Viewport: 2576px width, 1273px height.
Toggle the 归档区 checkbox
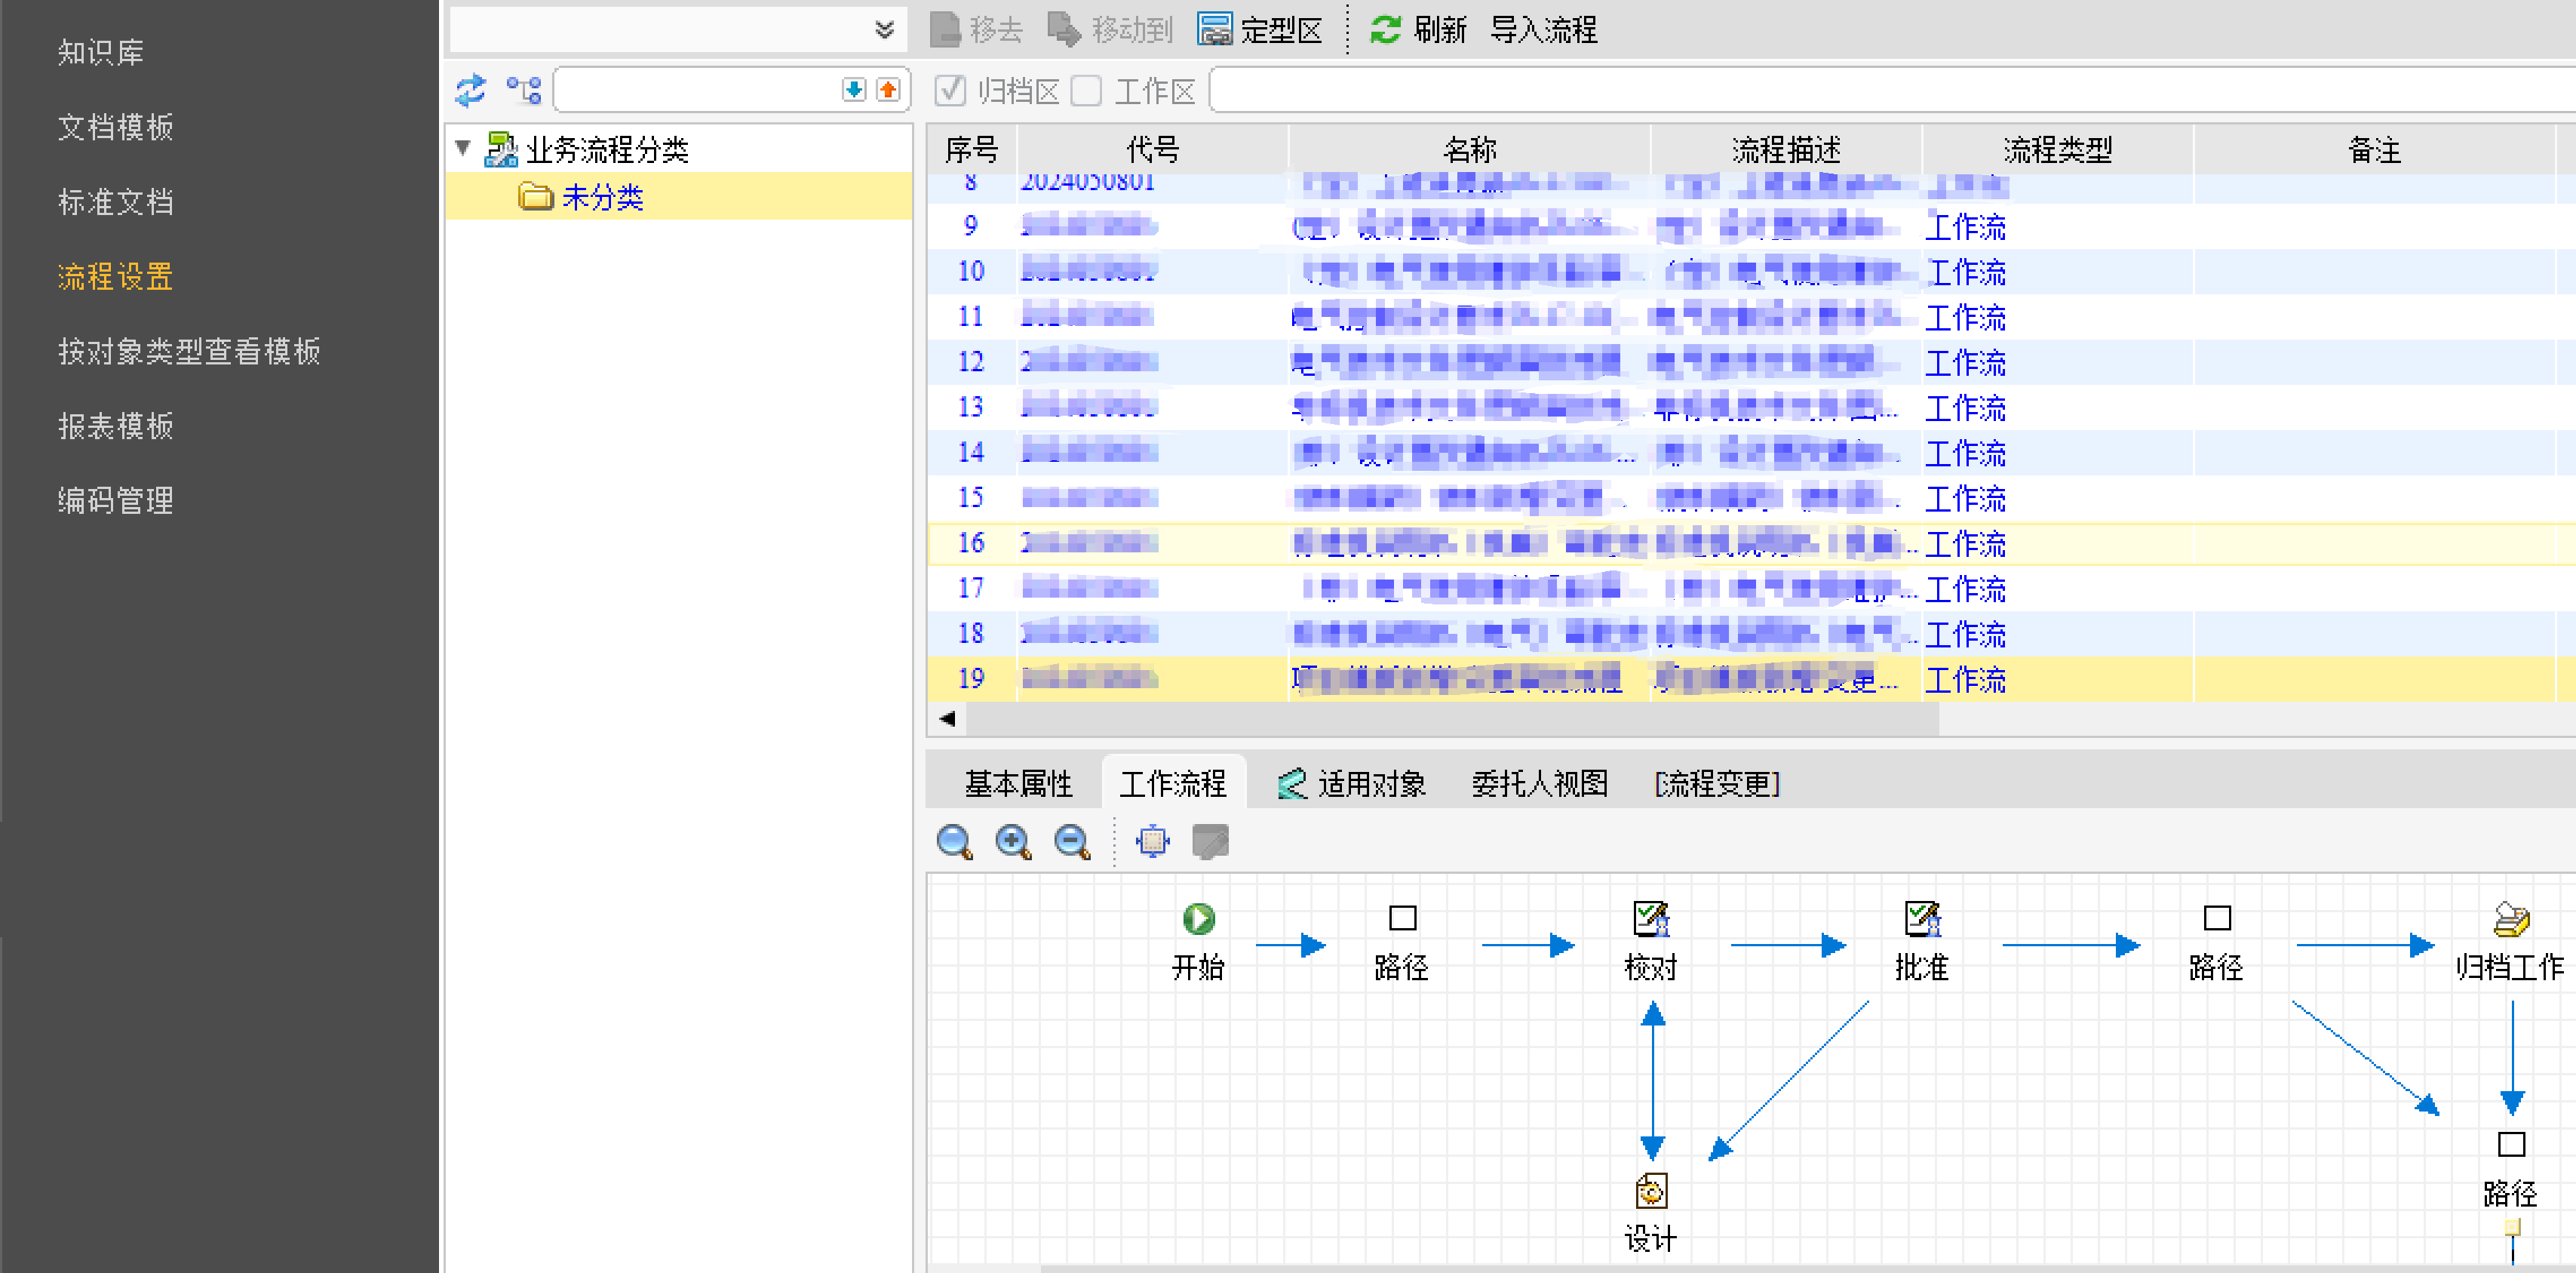click(x=950, y=91)
